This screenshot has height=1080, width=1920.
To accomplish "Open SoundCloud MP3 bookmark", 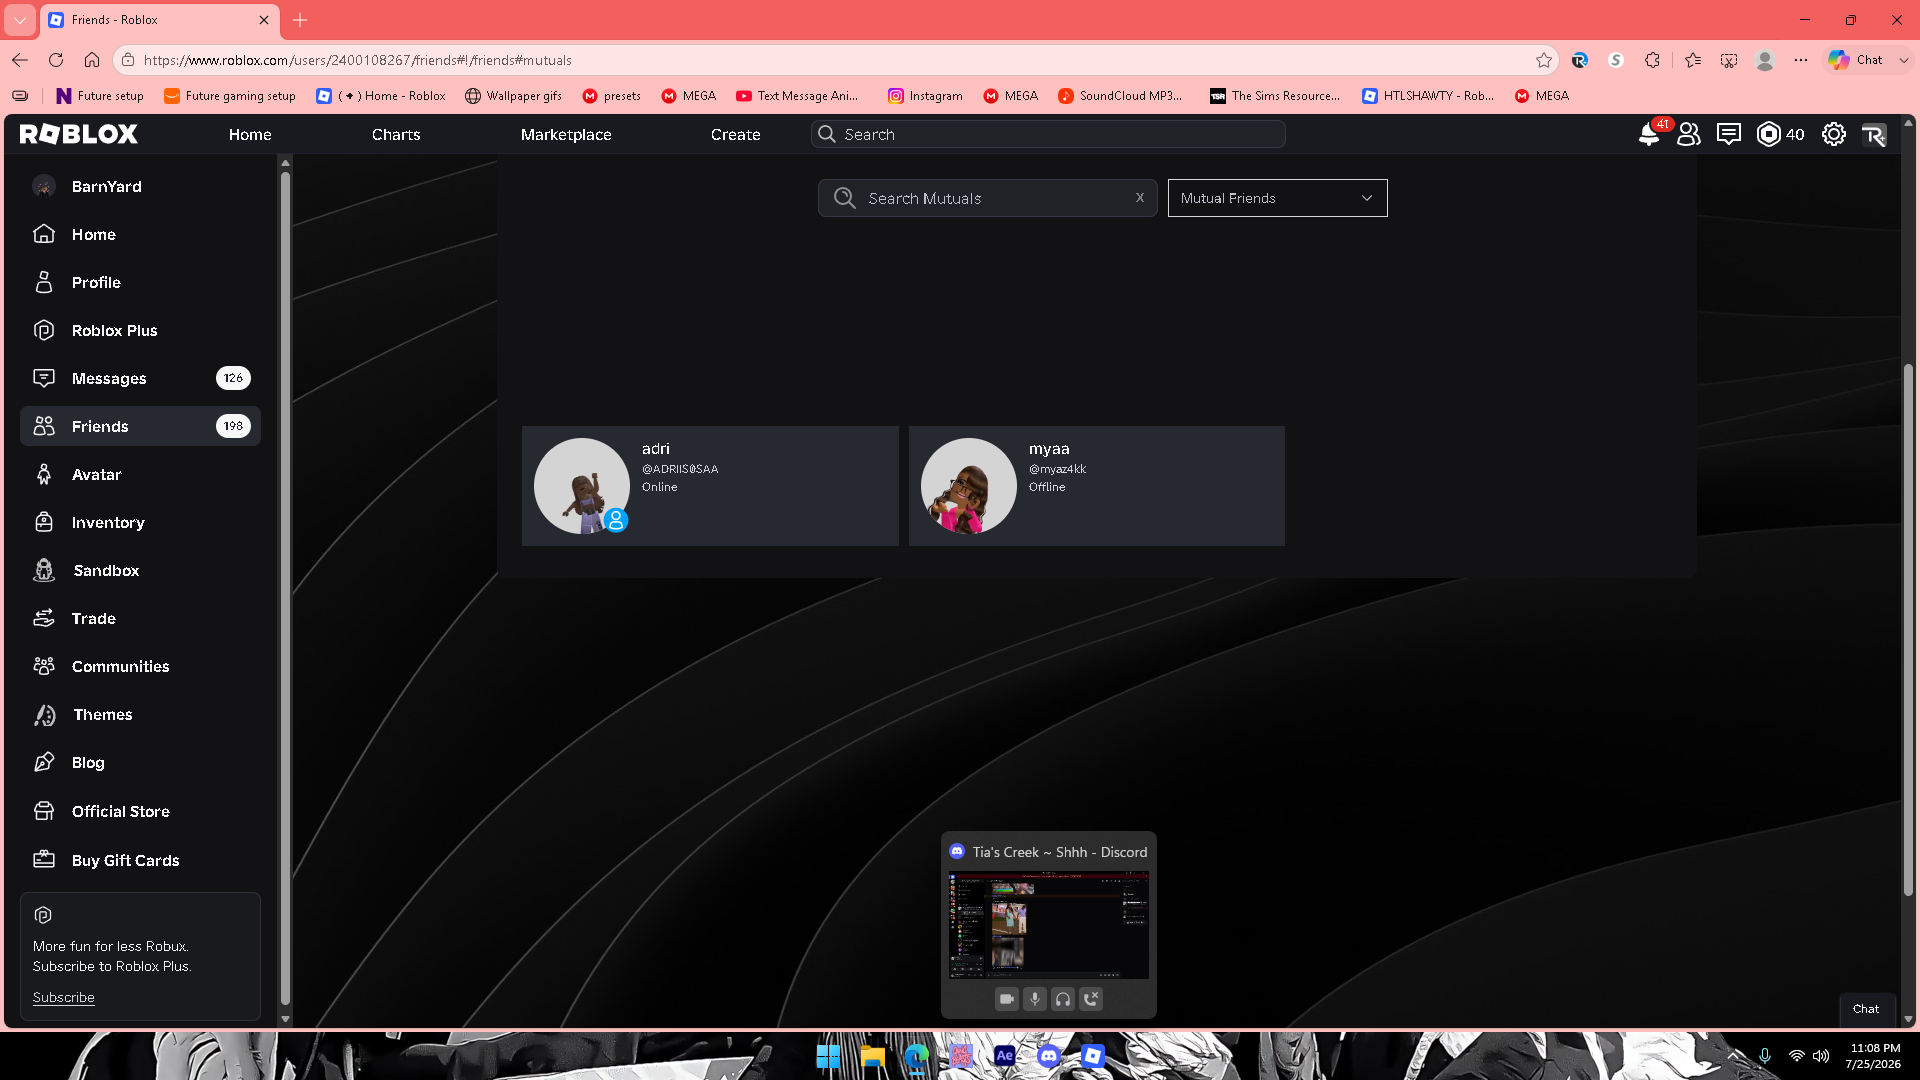I will [x=1120, y=96].
